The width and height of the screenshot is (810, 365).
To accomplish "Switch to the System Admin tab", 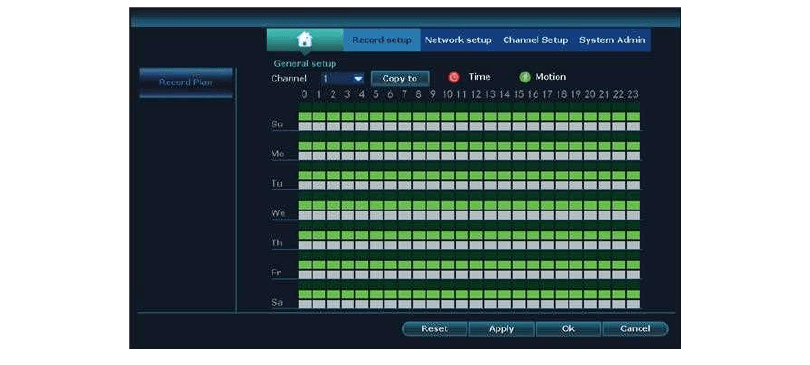I will [612, 40].
